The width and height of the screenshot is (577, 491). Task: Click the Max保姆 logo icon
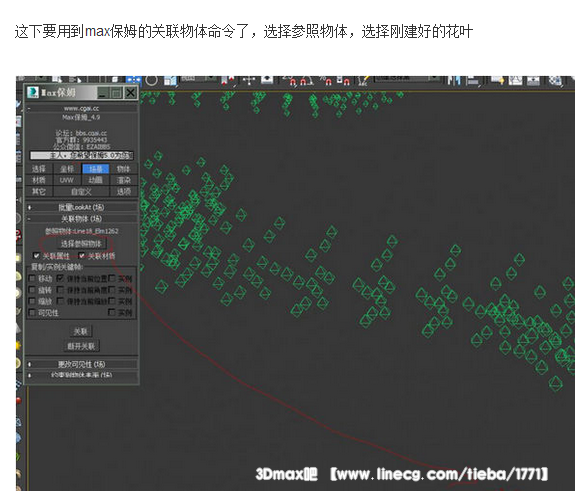point(33,92)
